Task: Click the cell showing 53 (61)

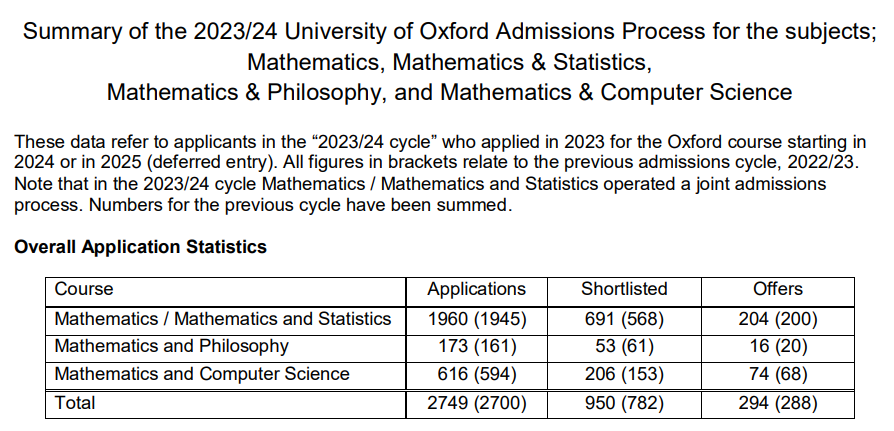Action: coord(624,346)
